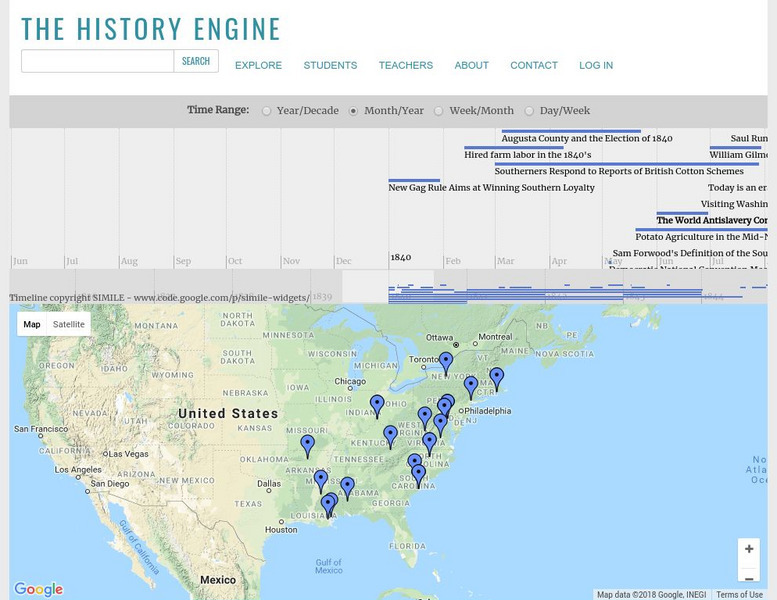The width and height of the screenshot is (777, 600).
Task: Open the Terms of Use map link
Action: pos(739,595)
